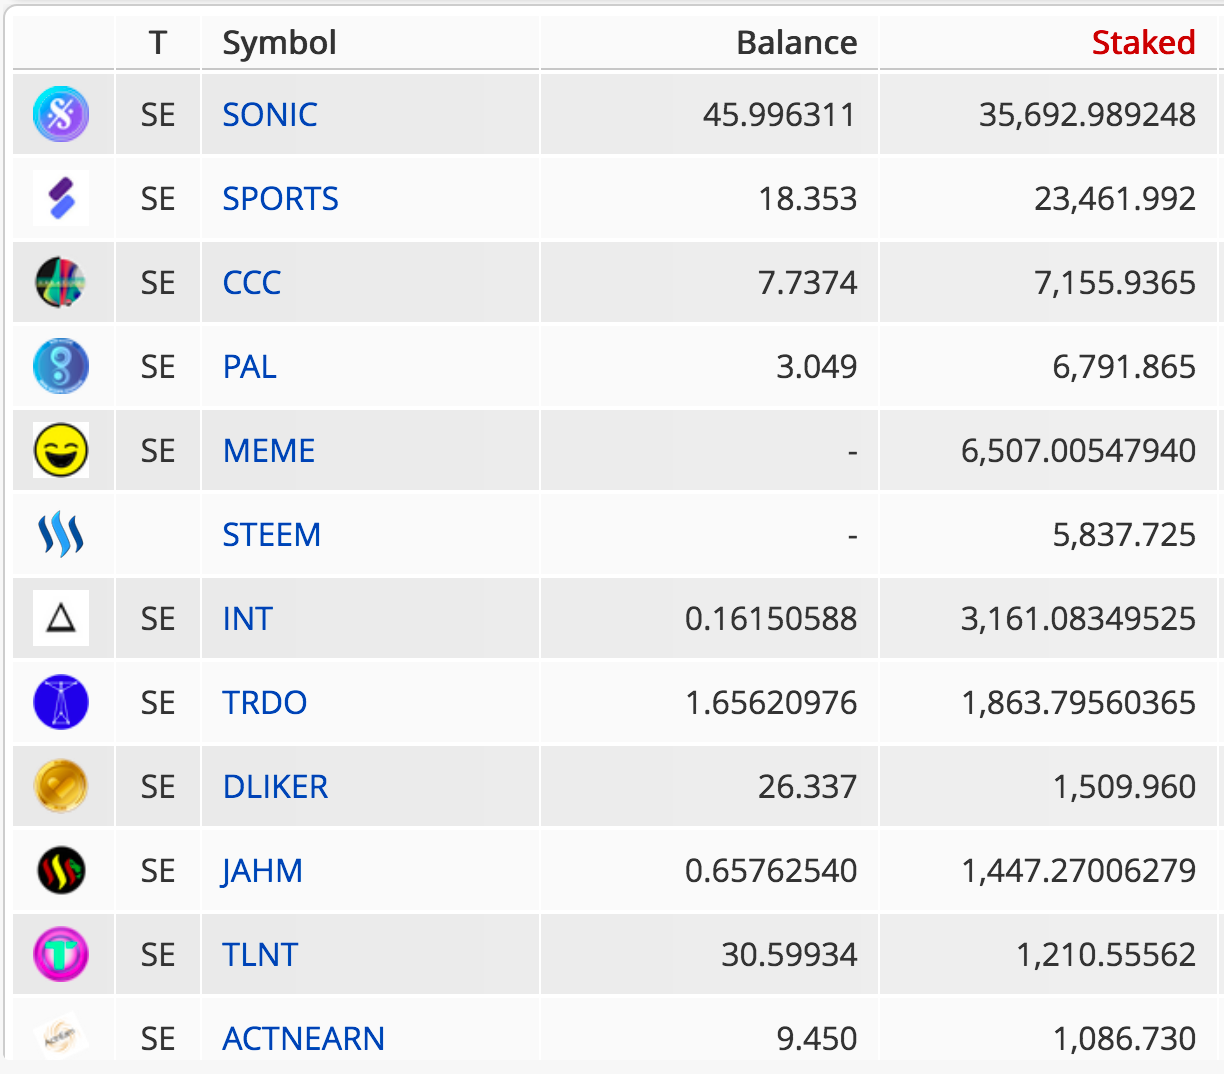Click the JAHM token icon

click(61, 870)
